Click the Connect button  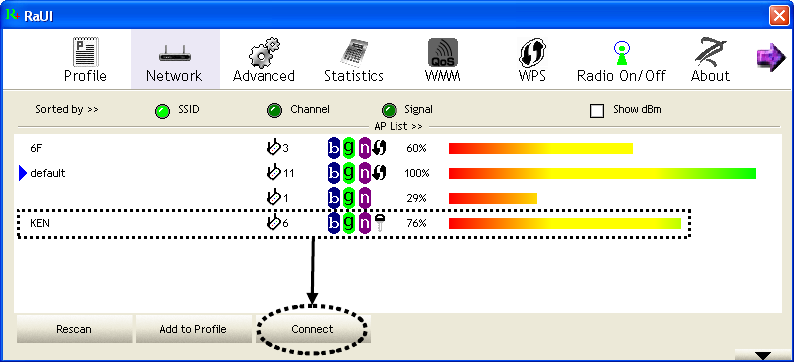pyautogui.click(x=312, y=329)
